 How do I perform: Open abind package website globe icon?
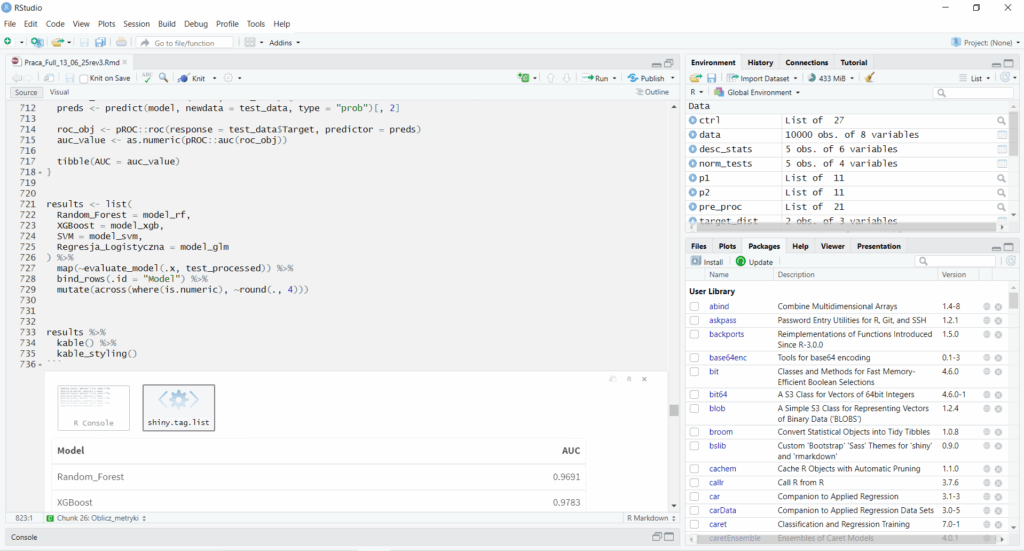point(987,306)
